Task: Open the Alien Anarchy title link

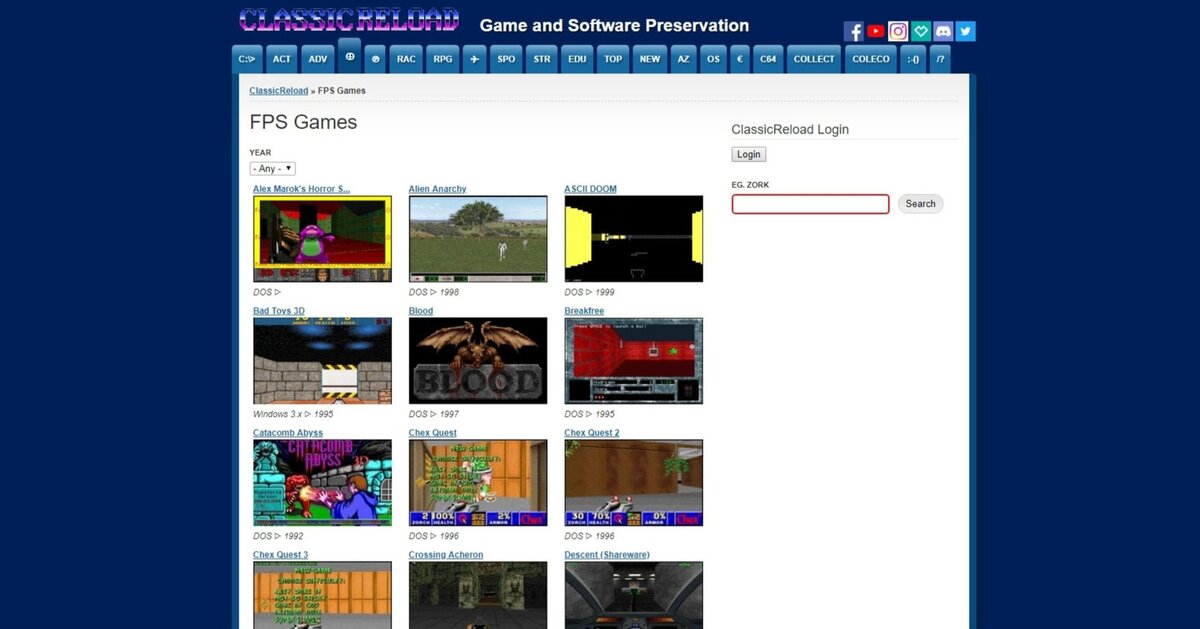Action: point(437,189)
